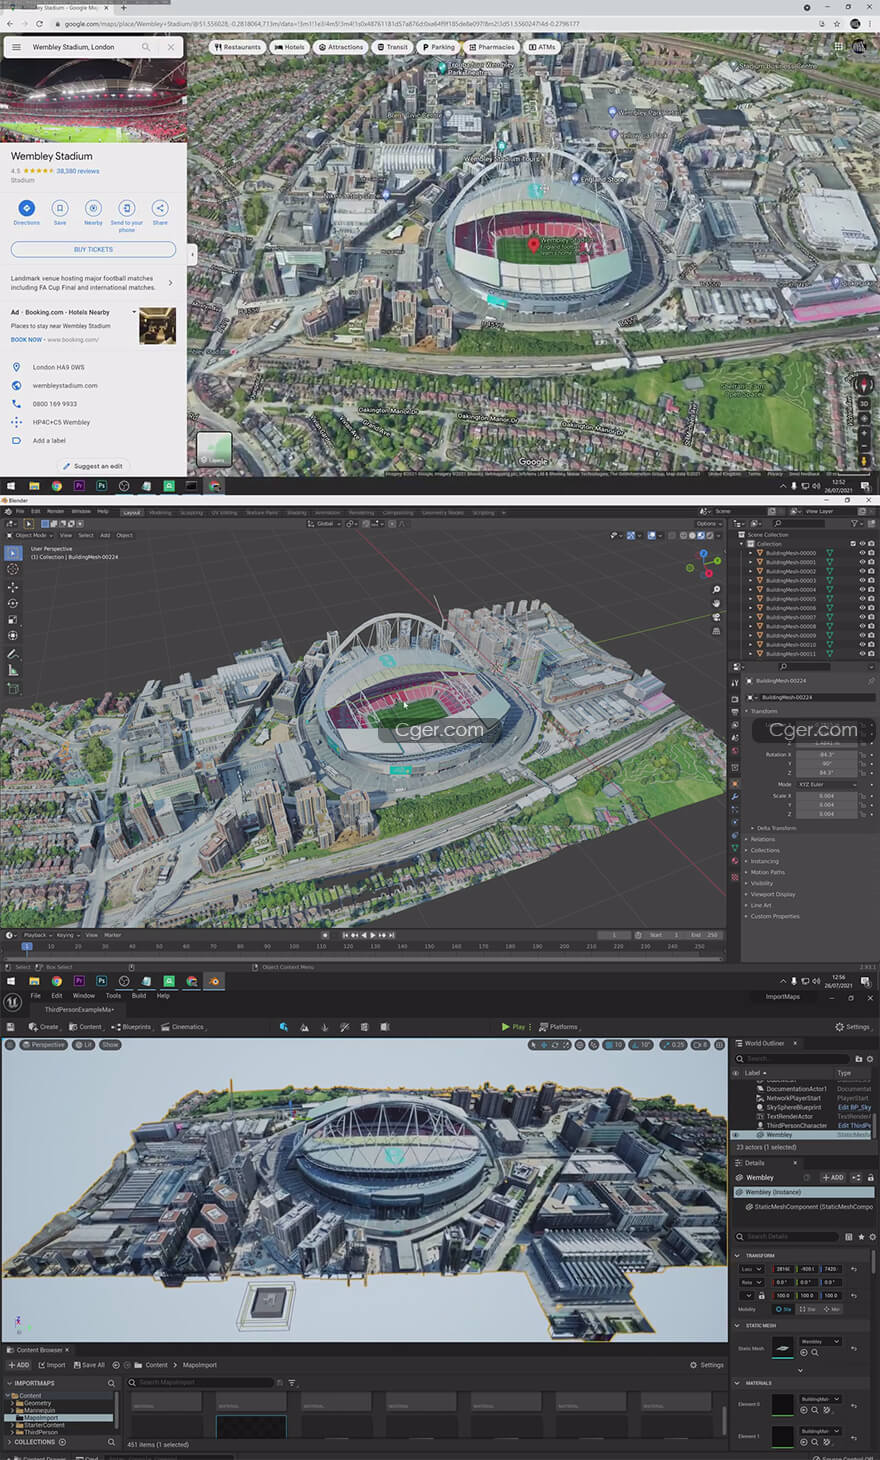Click the Photoshop icon in the upper taskbar

[x=101, y=486]
